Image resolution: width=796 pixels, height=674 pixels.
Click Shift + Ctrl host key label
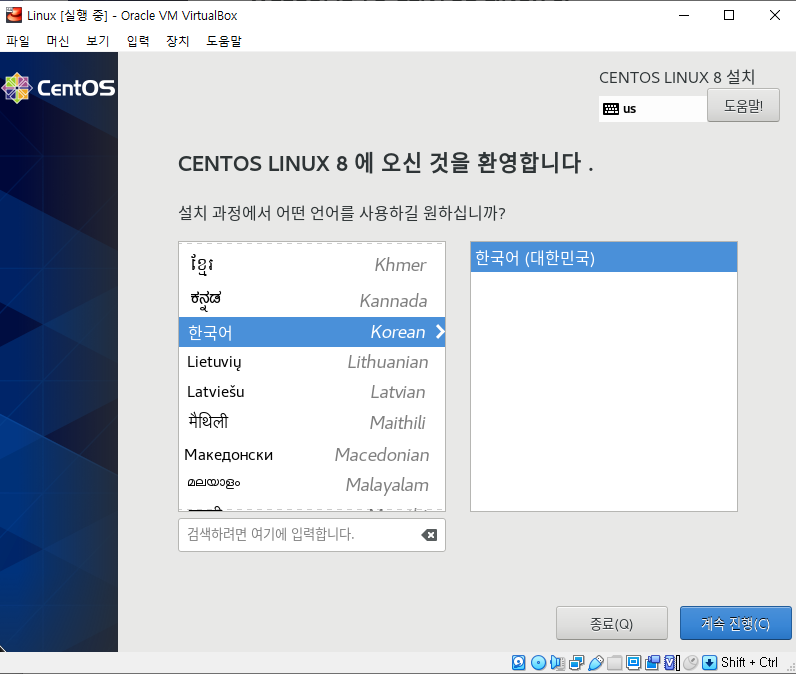tap(749, 662)
